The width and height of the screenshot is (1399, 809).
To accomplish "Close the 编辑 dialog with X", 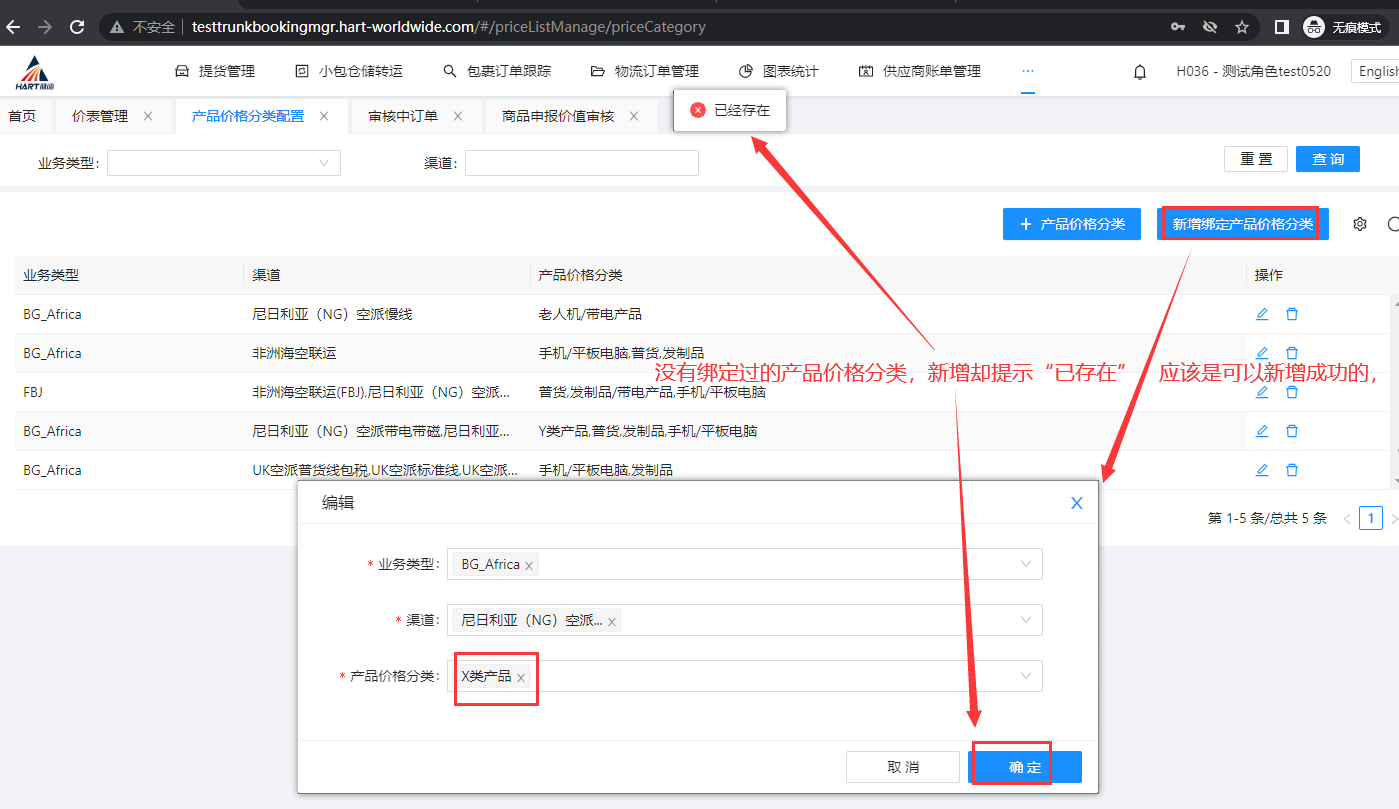I will coord(1076,503).
